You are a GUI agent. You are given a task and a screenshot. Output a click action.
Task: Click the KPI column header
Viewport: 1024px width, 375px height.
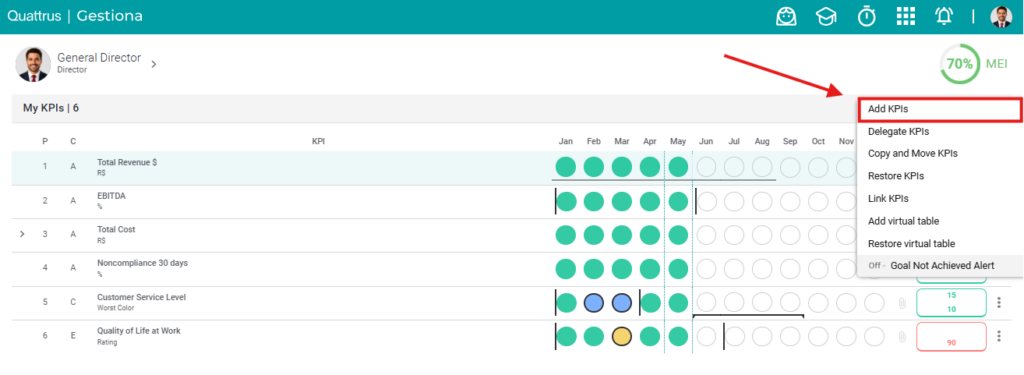pos(319,141)
